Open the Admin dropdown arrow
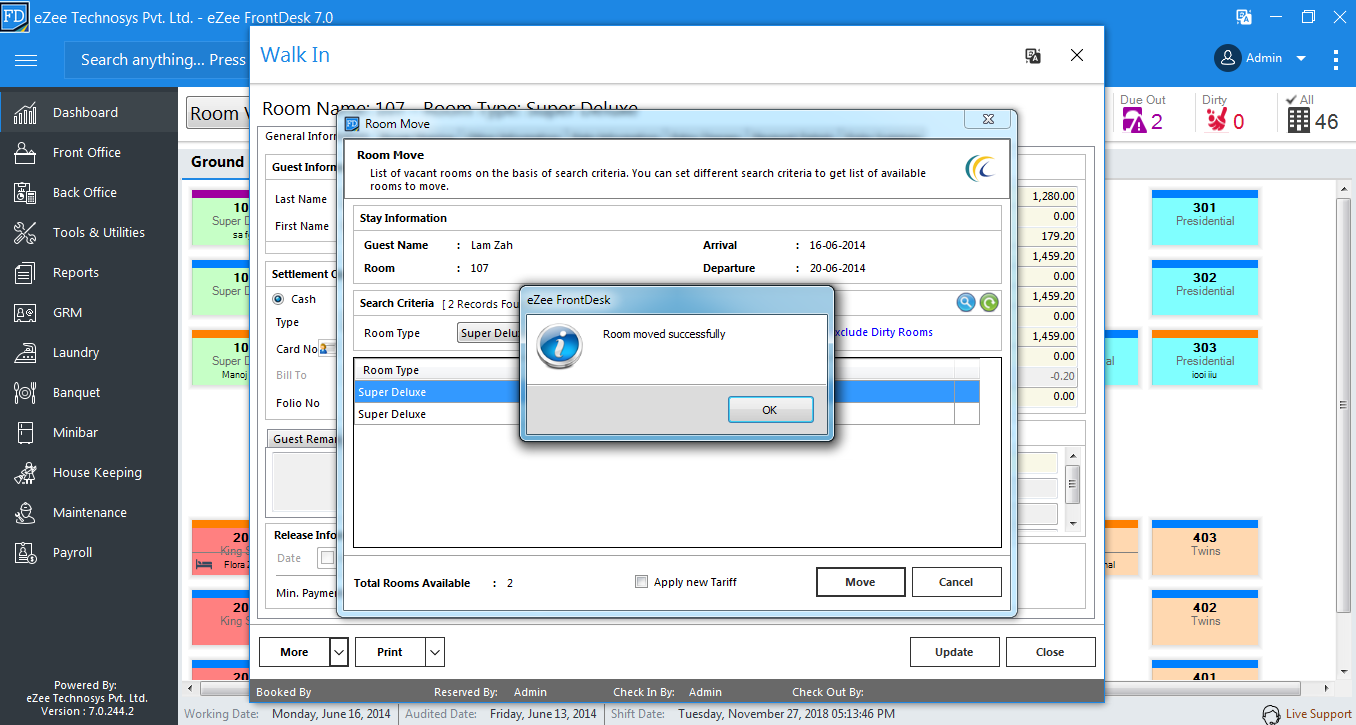1356x725 pixels. (x=1301, y=59)
